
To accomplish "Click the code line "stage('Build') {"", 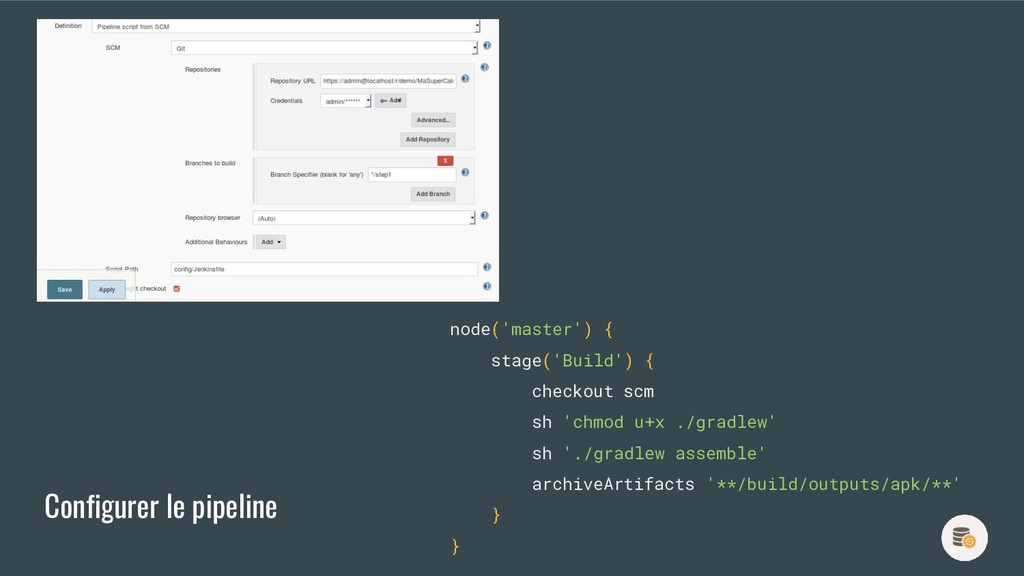I will tap(572, 360).
